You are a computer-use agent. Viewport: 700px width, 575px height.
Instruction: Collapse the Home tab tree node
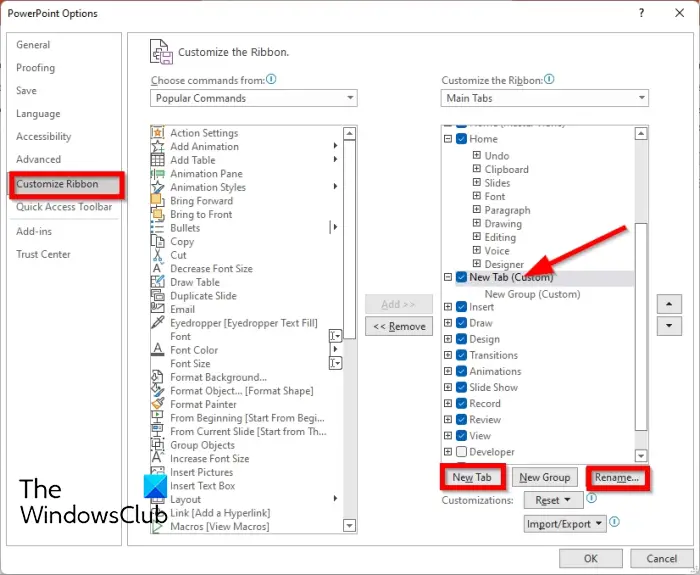pyautogui.click(x=448, y=139)
